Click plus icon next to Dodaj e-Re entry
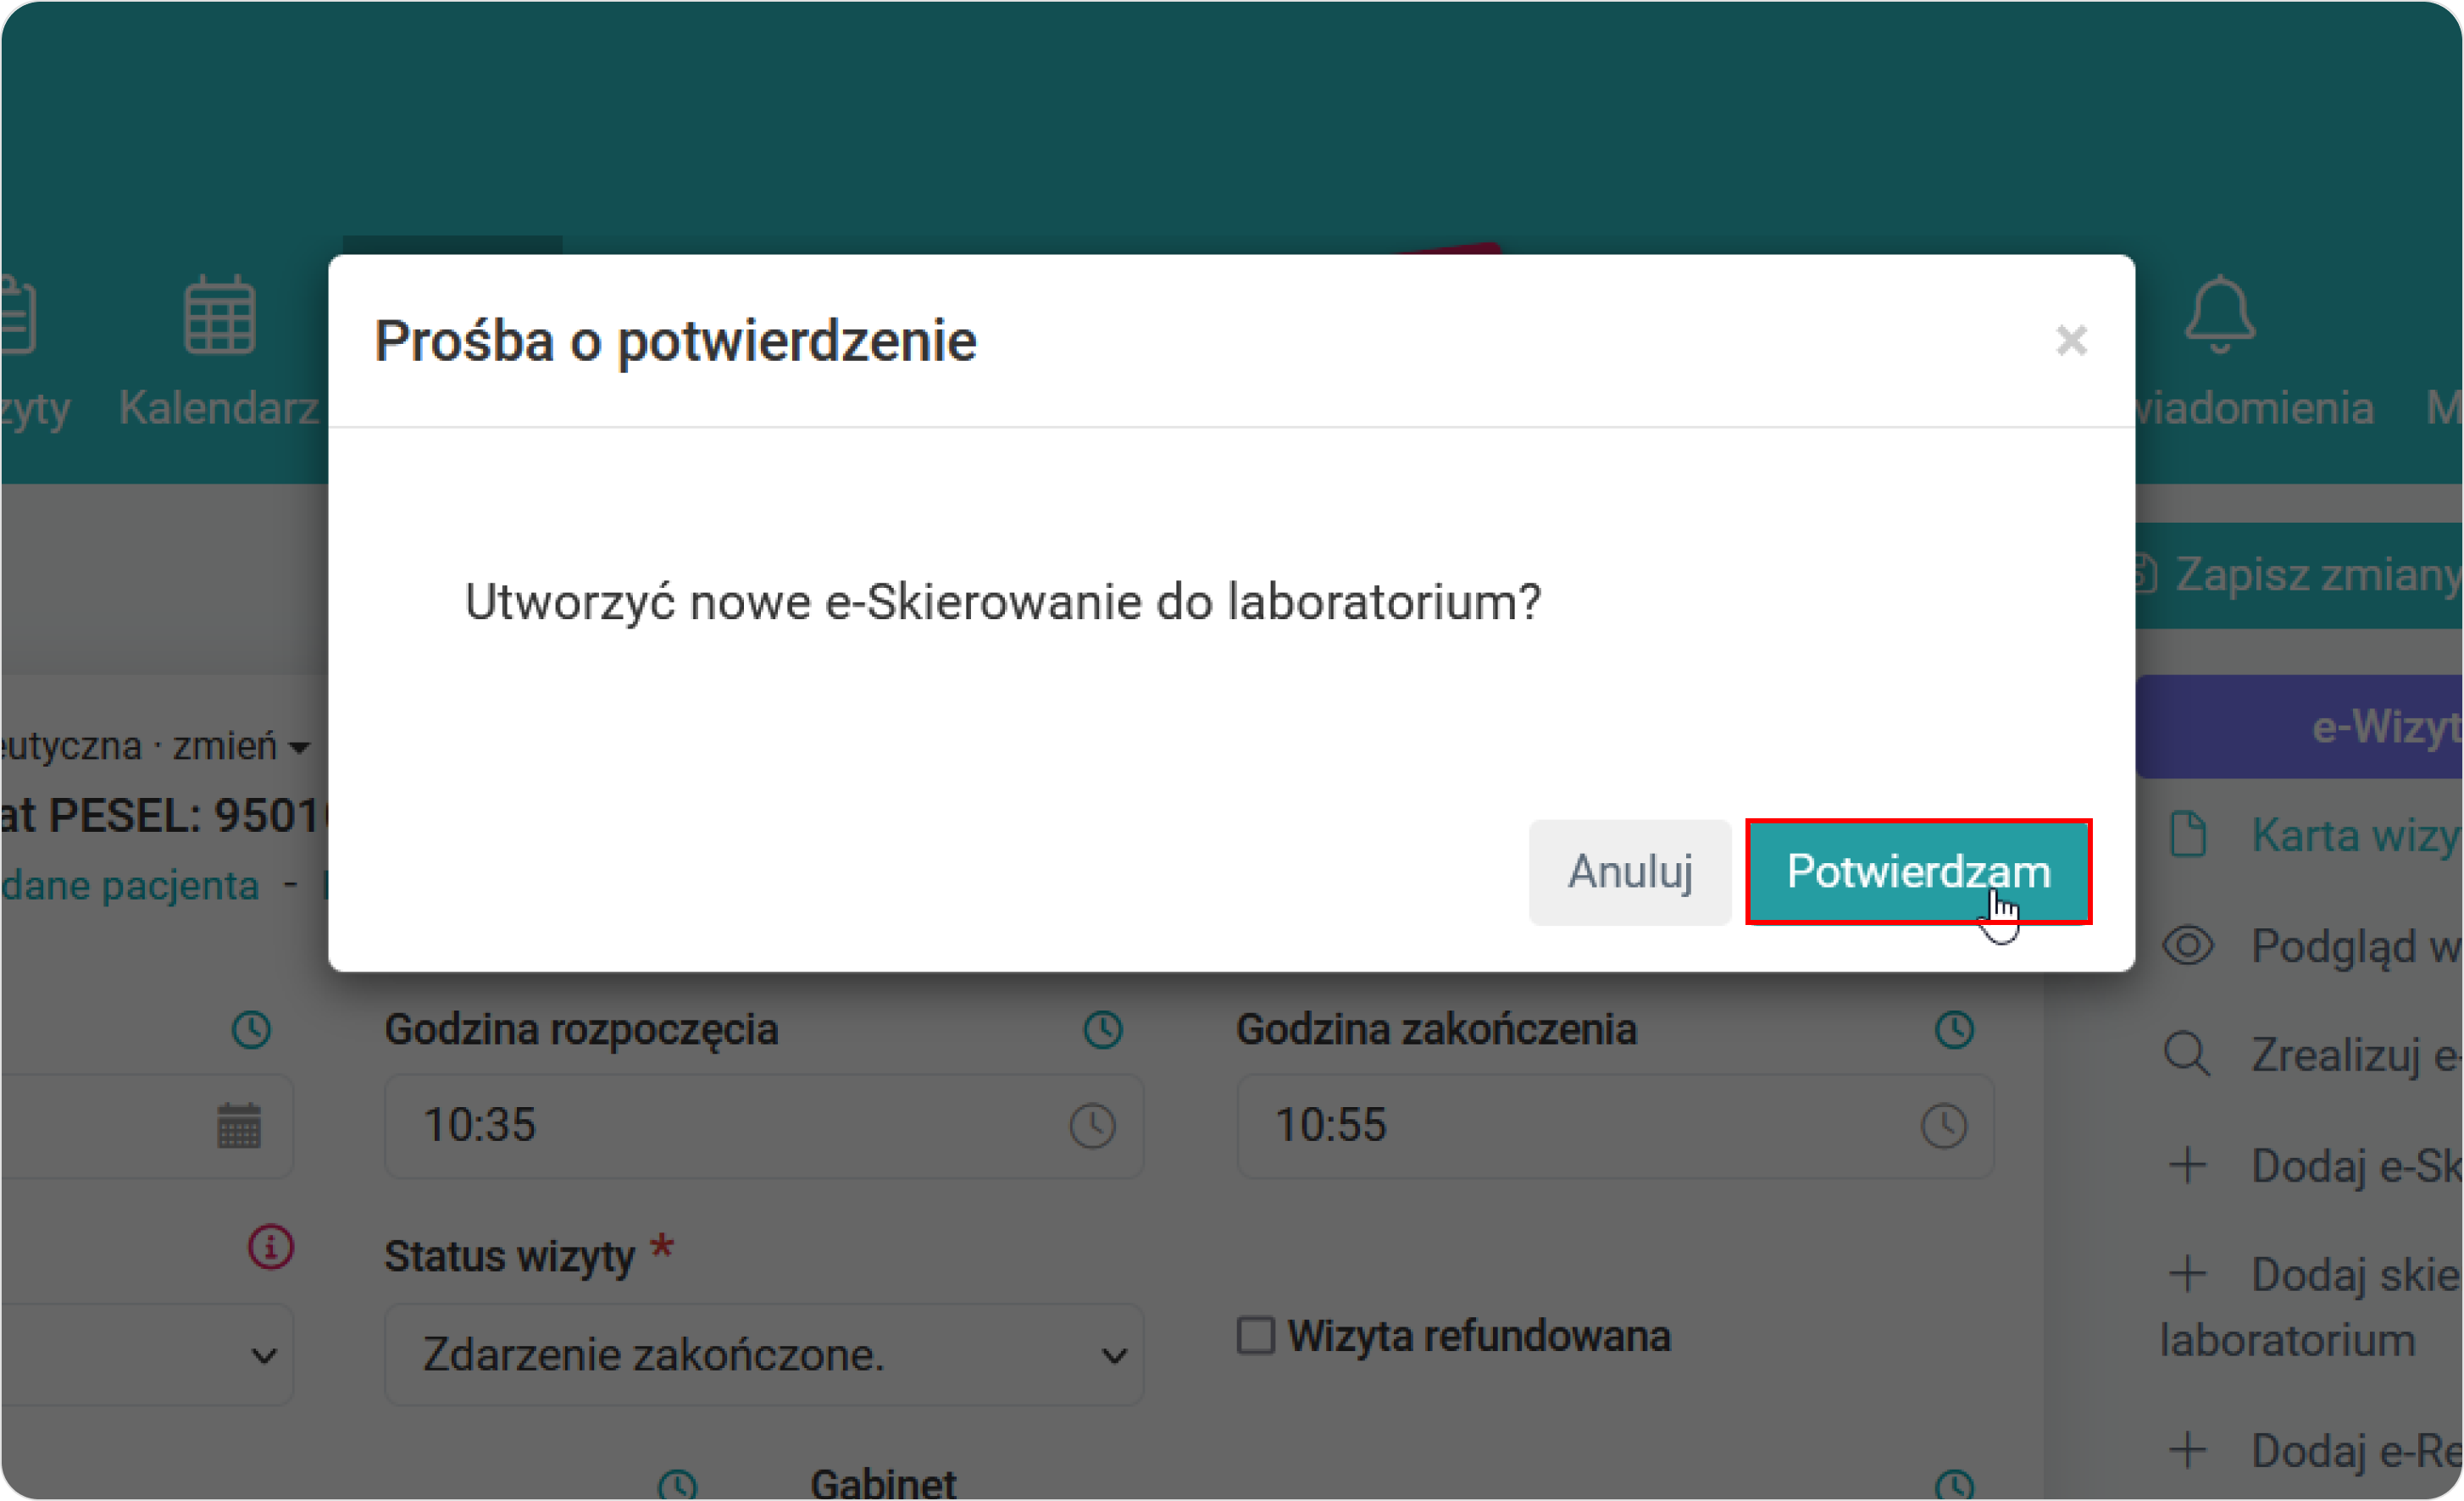 [x=2188, y=1452]
